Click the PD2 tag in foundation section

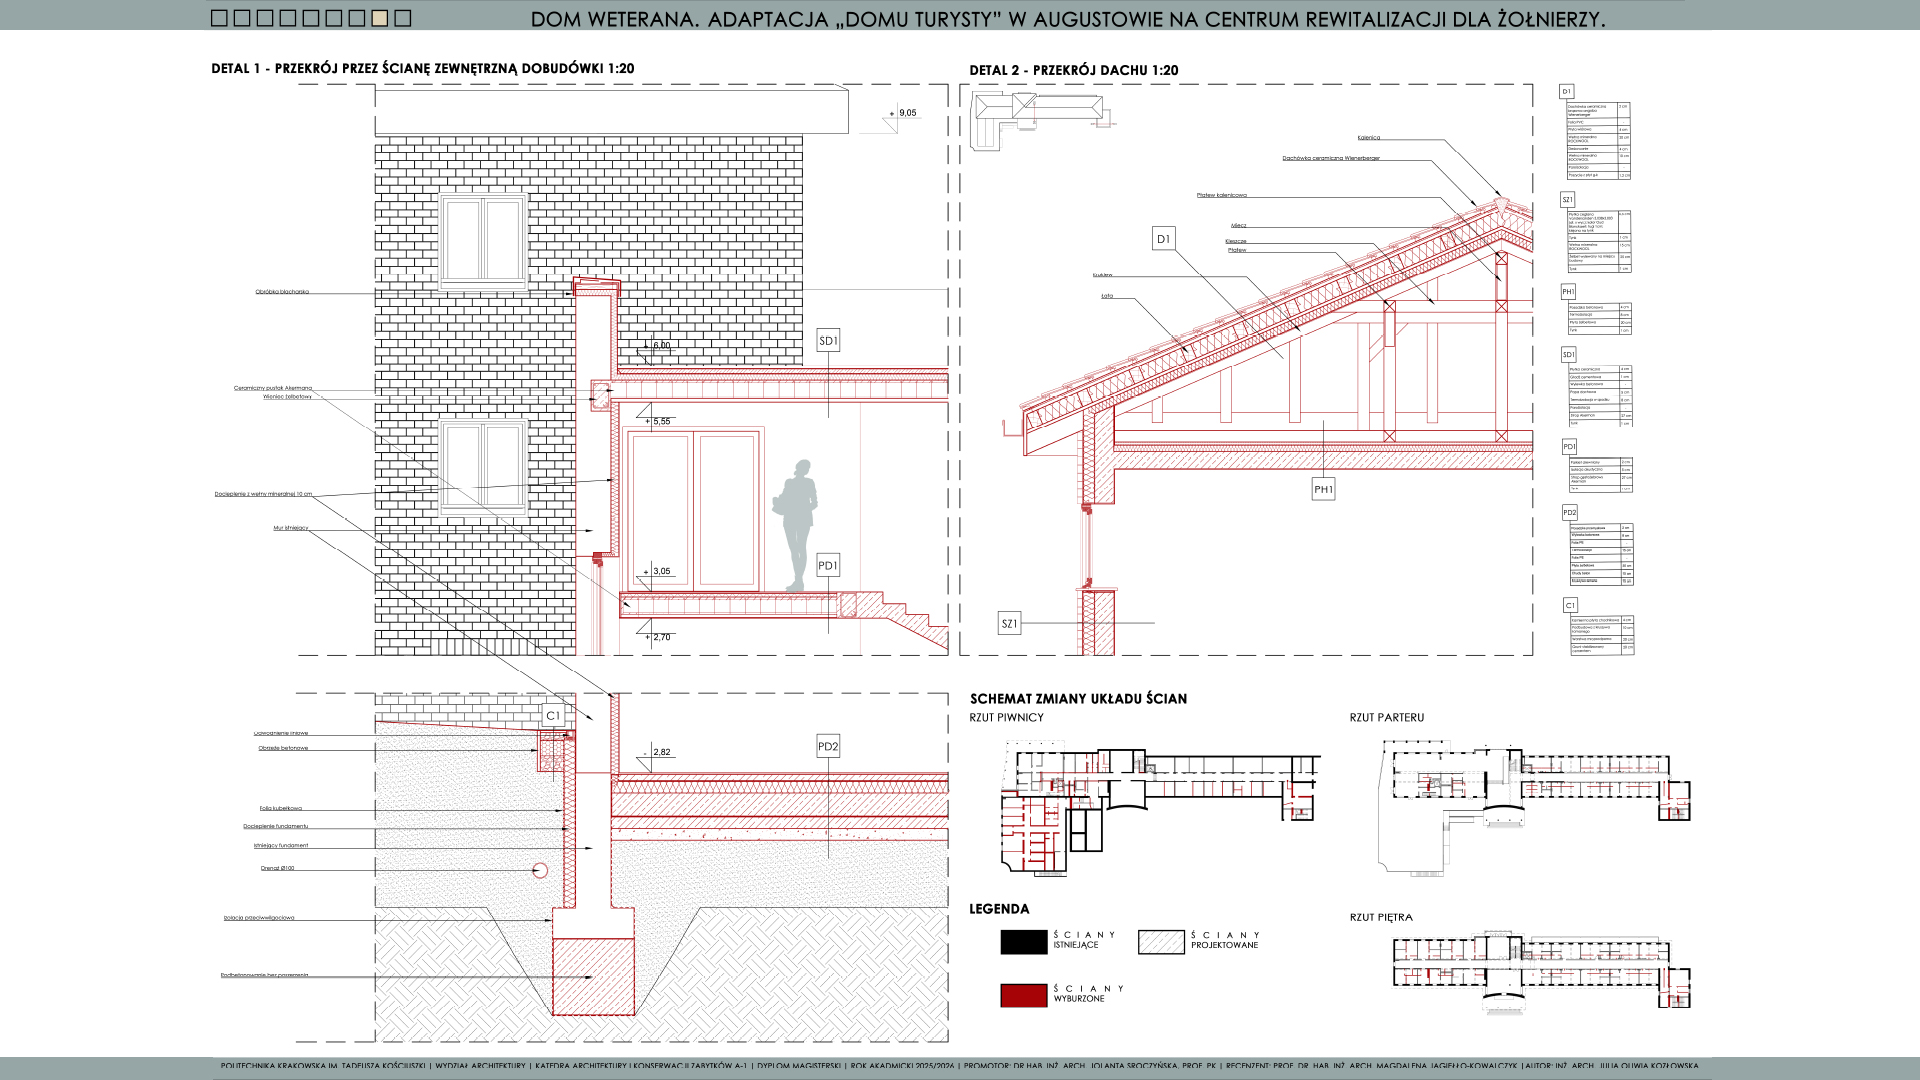[828, 747]
